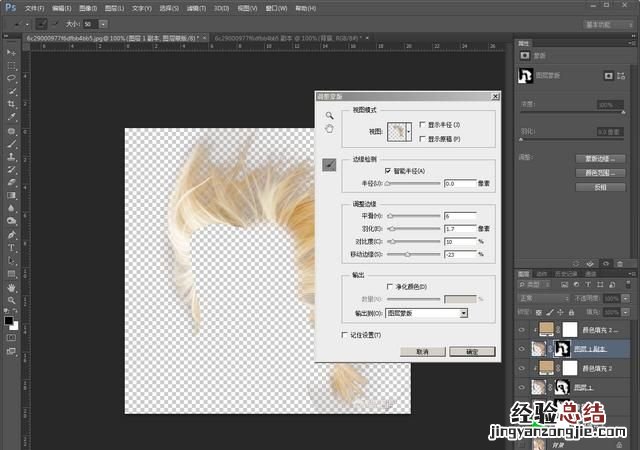Viewport: 640px width, 450px height.
Task: Delete mask via Properties trash icon
Action: [x=620, y=264]
